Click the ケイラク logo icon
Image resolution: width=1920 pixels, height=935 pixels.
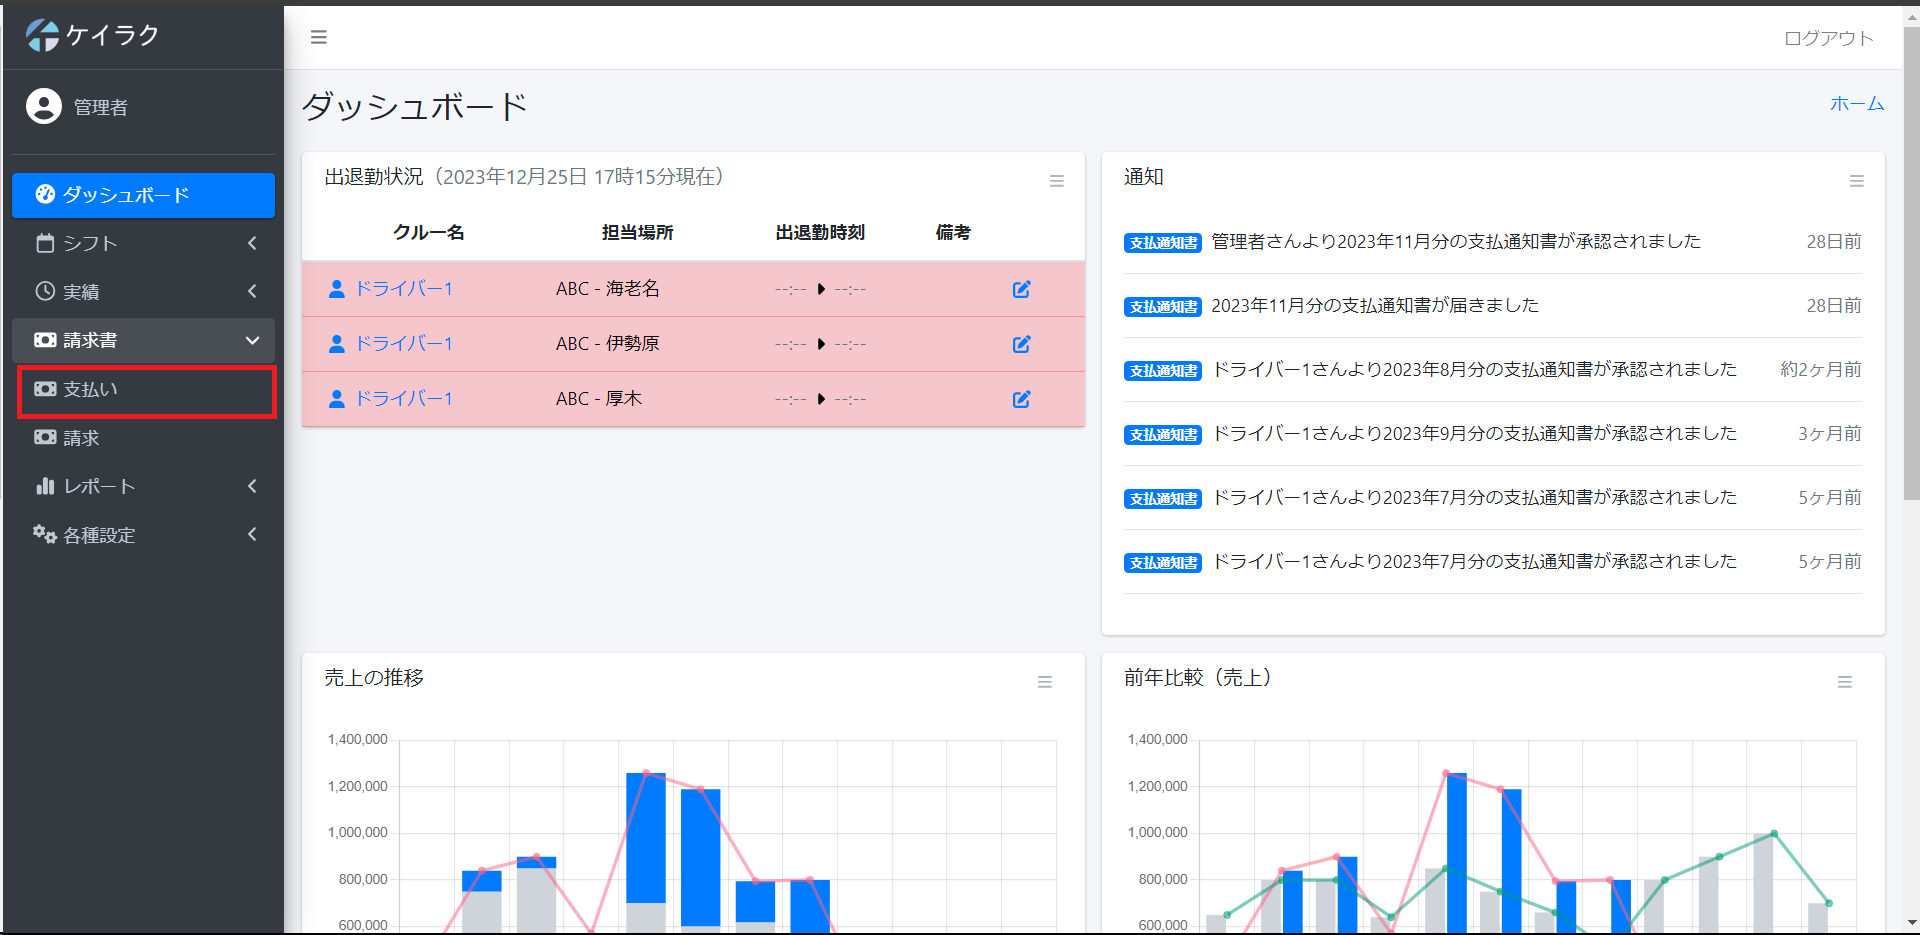coord(43,35)
